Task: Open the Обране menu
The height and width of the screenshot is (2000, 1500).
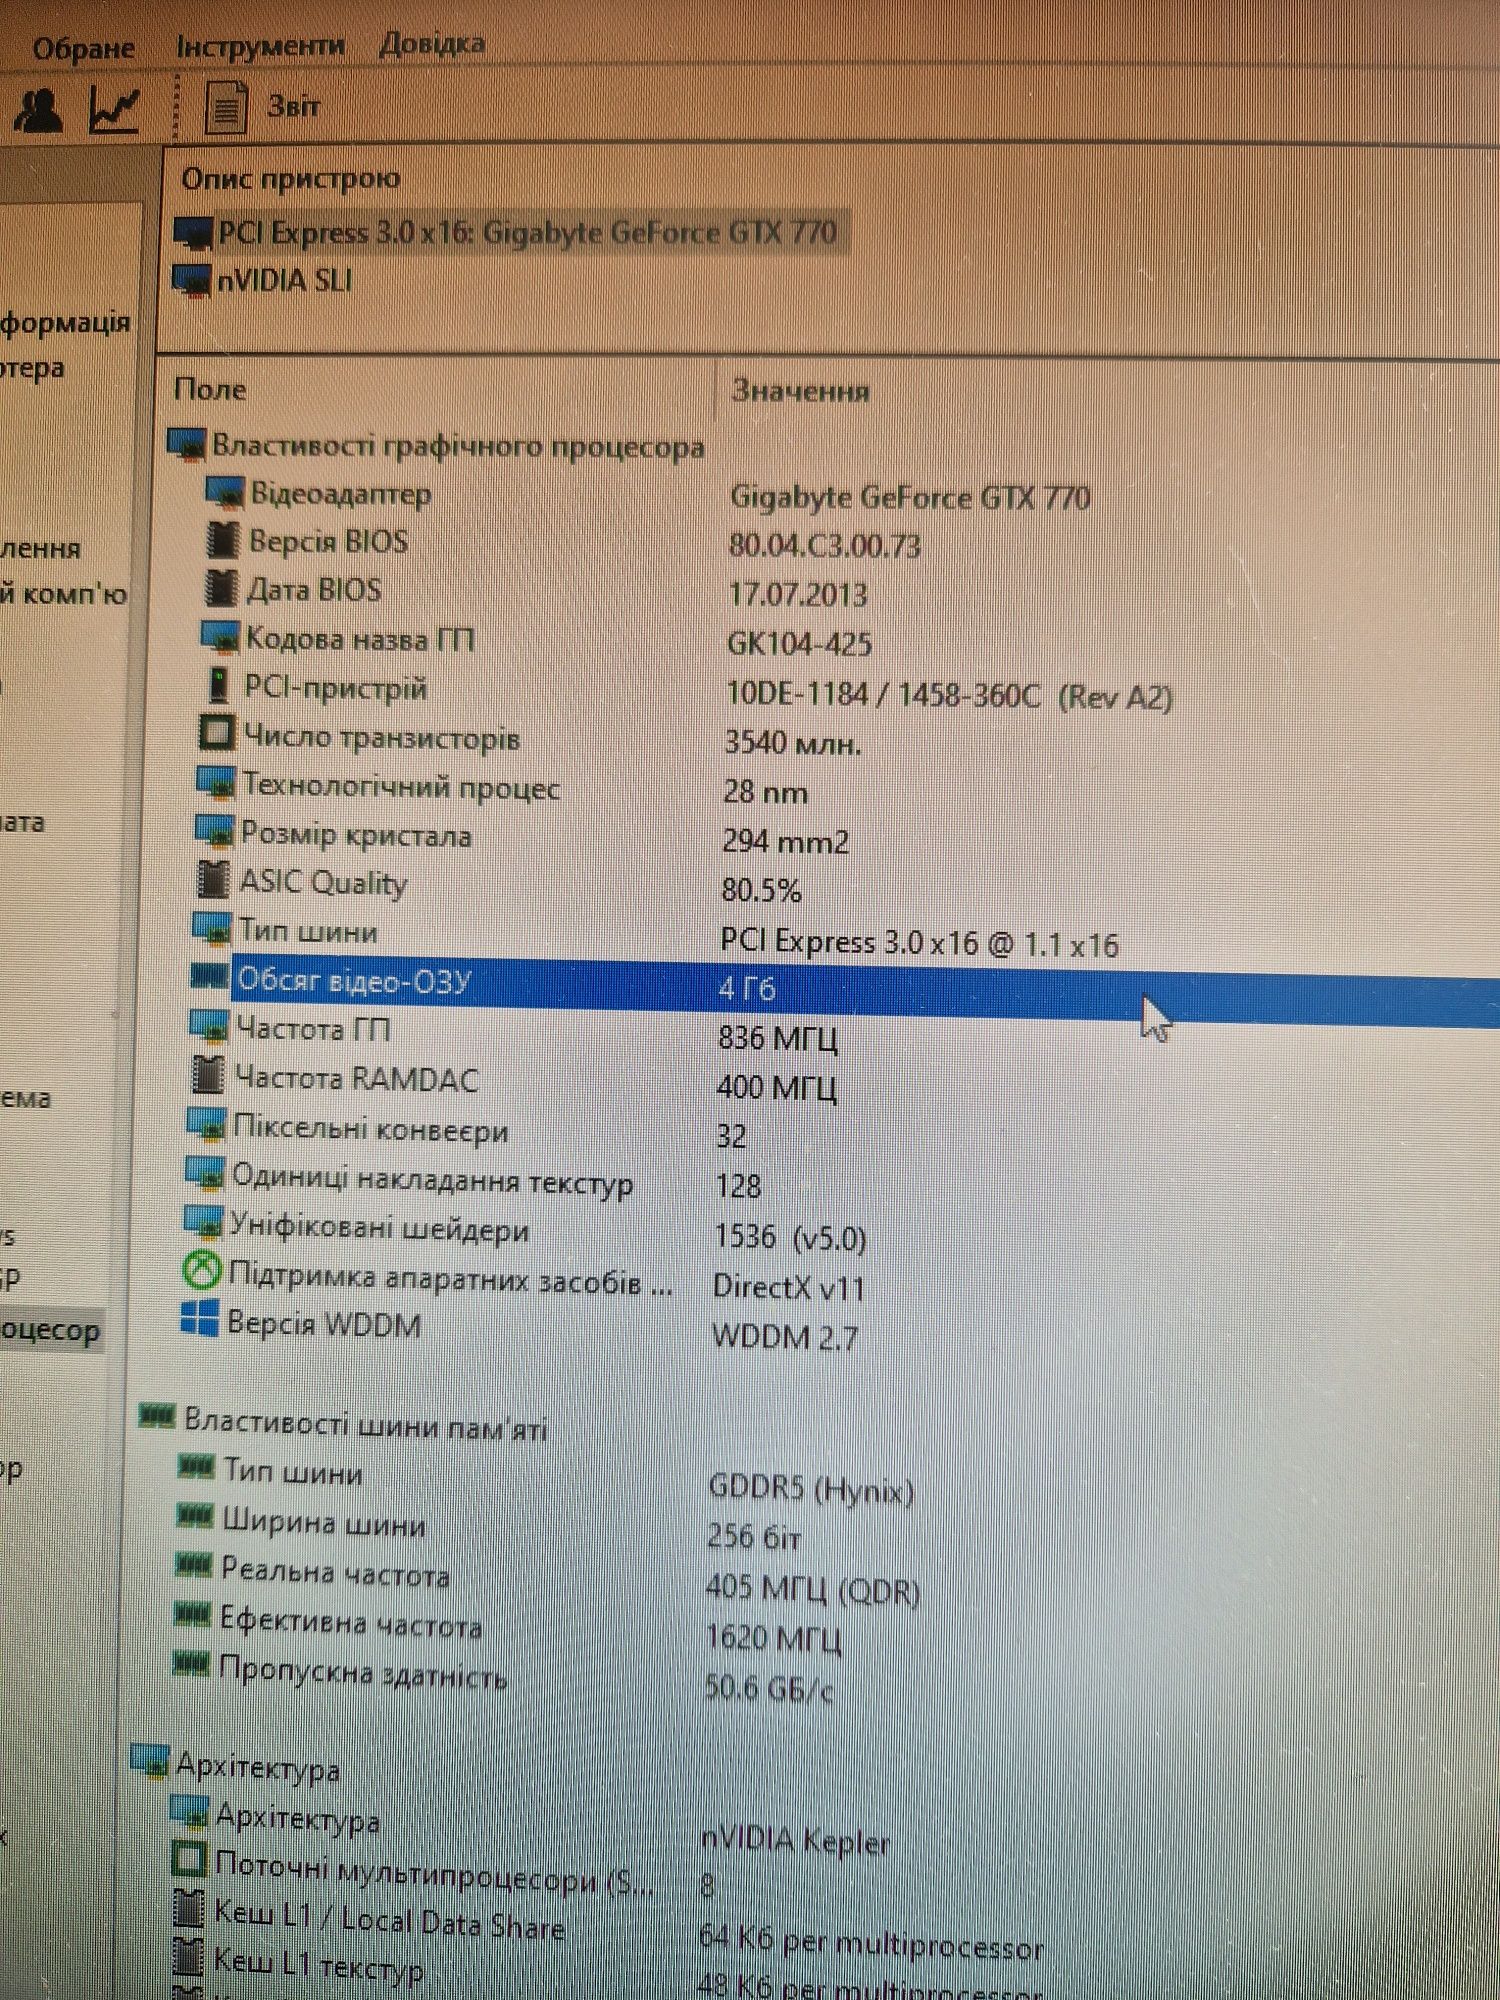Action: pos(83,48)
